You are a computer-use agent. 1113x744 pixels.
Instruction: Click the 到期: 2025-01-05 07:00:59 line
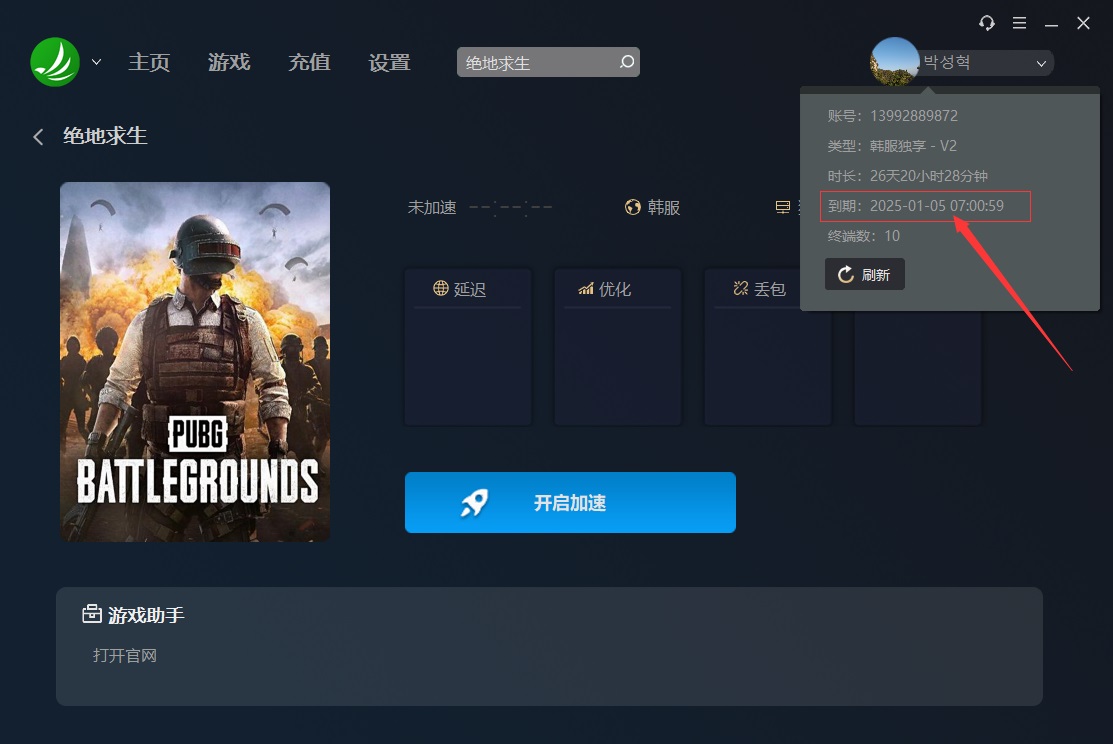[x=916, y=206]
